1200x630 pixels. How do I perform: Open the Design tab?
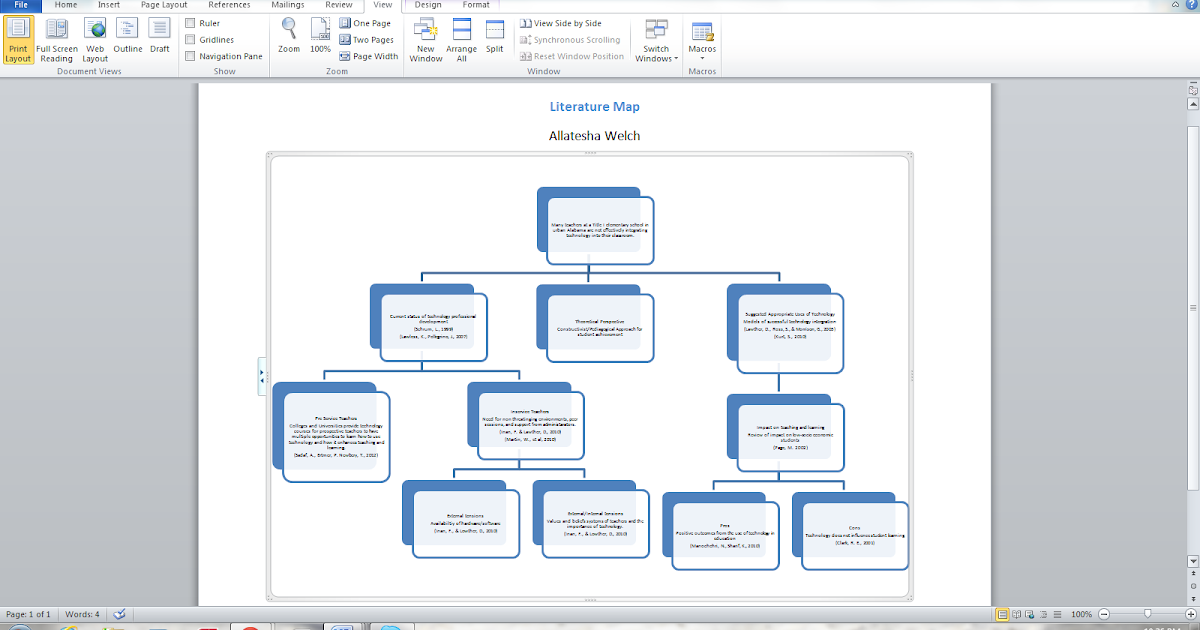pos(426,5)
